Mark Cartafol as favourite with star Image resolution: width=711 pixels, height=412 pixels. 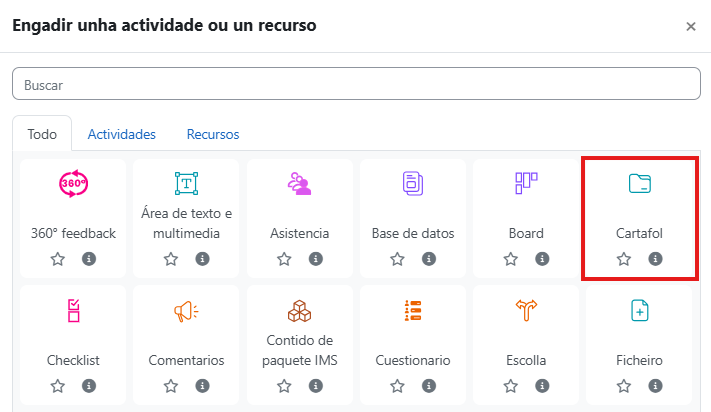click(x=624, y=259)
